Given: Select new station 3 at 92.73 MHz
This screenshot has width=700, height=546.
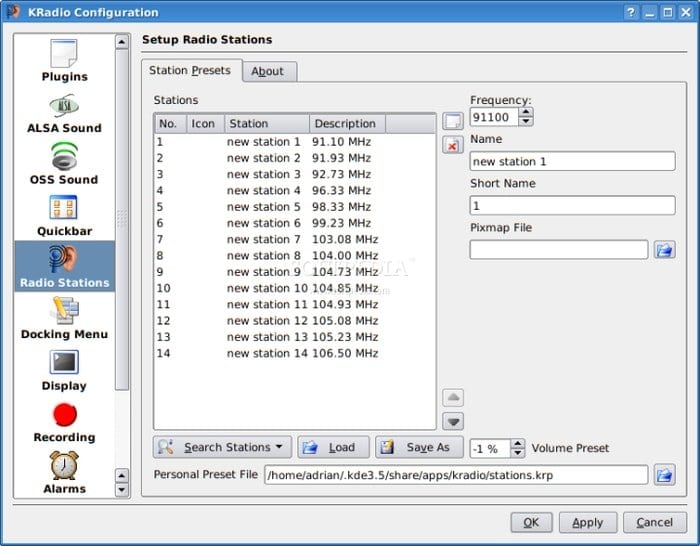Looking at the screenshot, I should (295, 174).
